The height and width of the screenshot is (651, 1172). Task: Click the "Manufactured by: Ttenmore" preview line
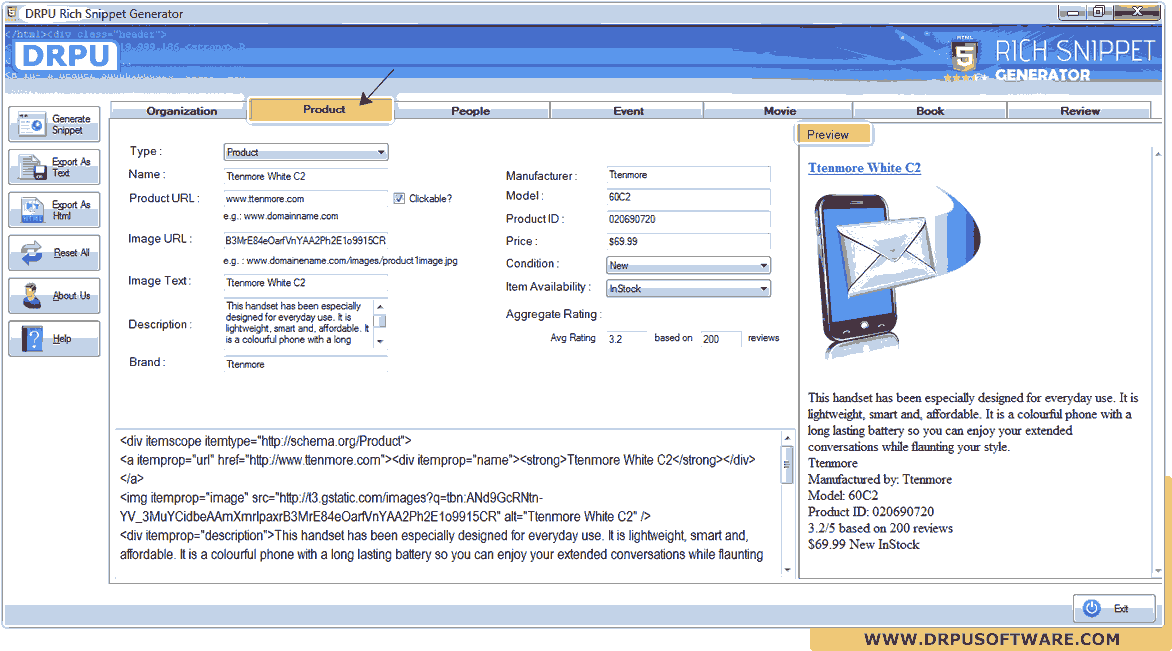(880, 479)
